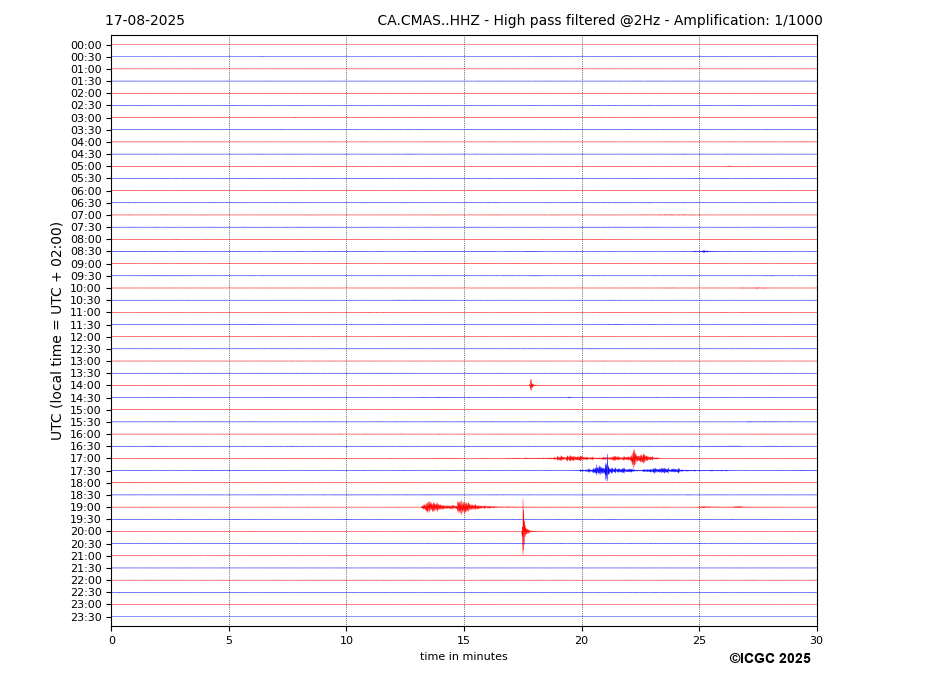Image resolution: width=927 pixels, height=696 pixels.
Task: Click the x-axis tick label 20
Action: point(582,640)
